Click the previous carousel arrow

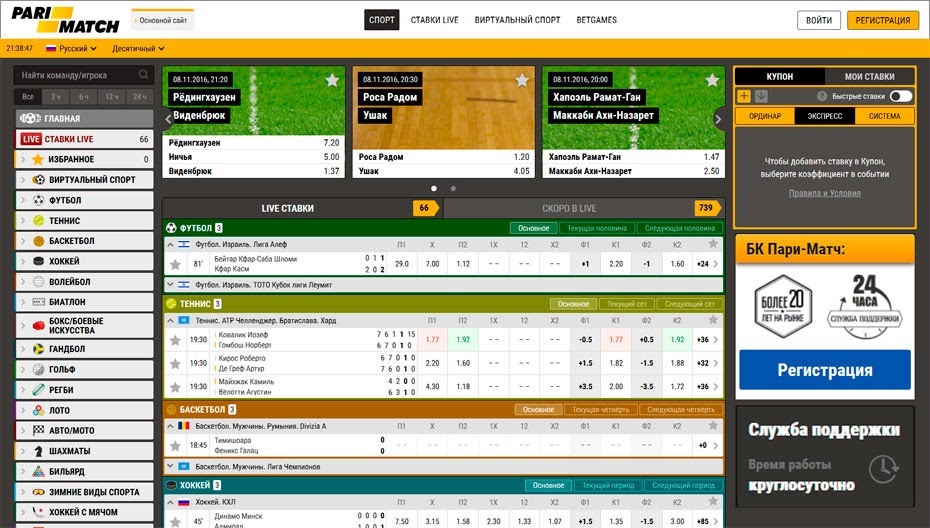(168, 119)
